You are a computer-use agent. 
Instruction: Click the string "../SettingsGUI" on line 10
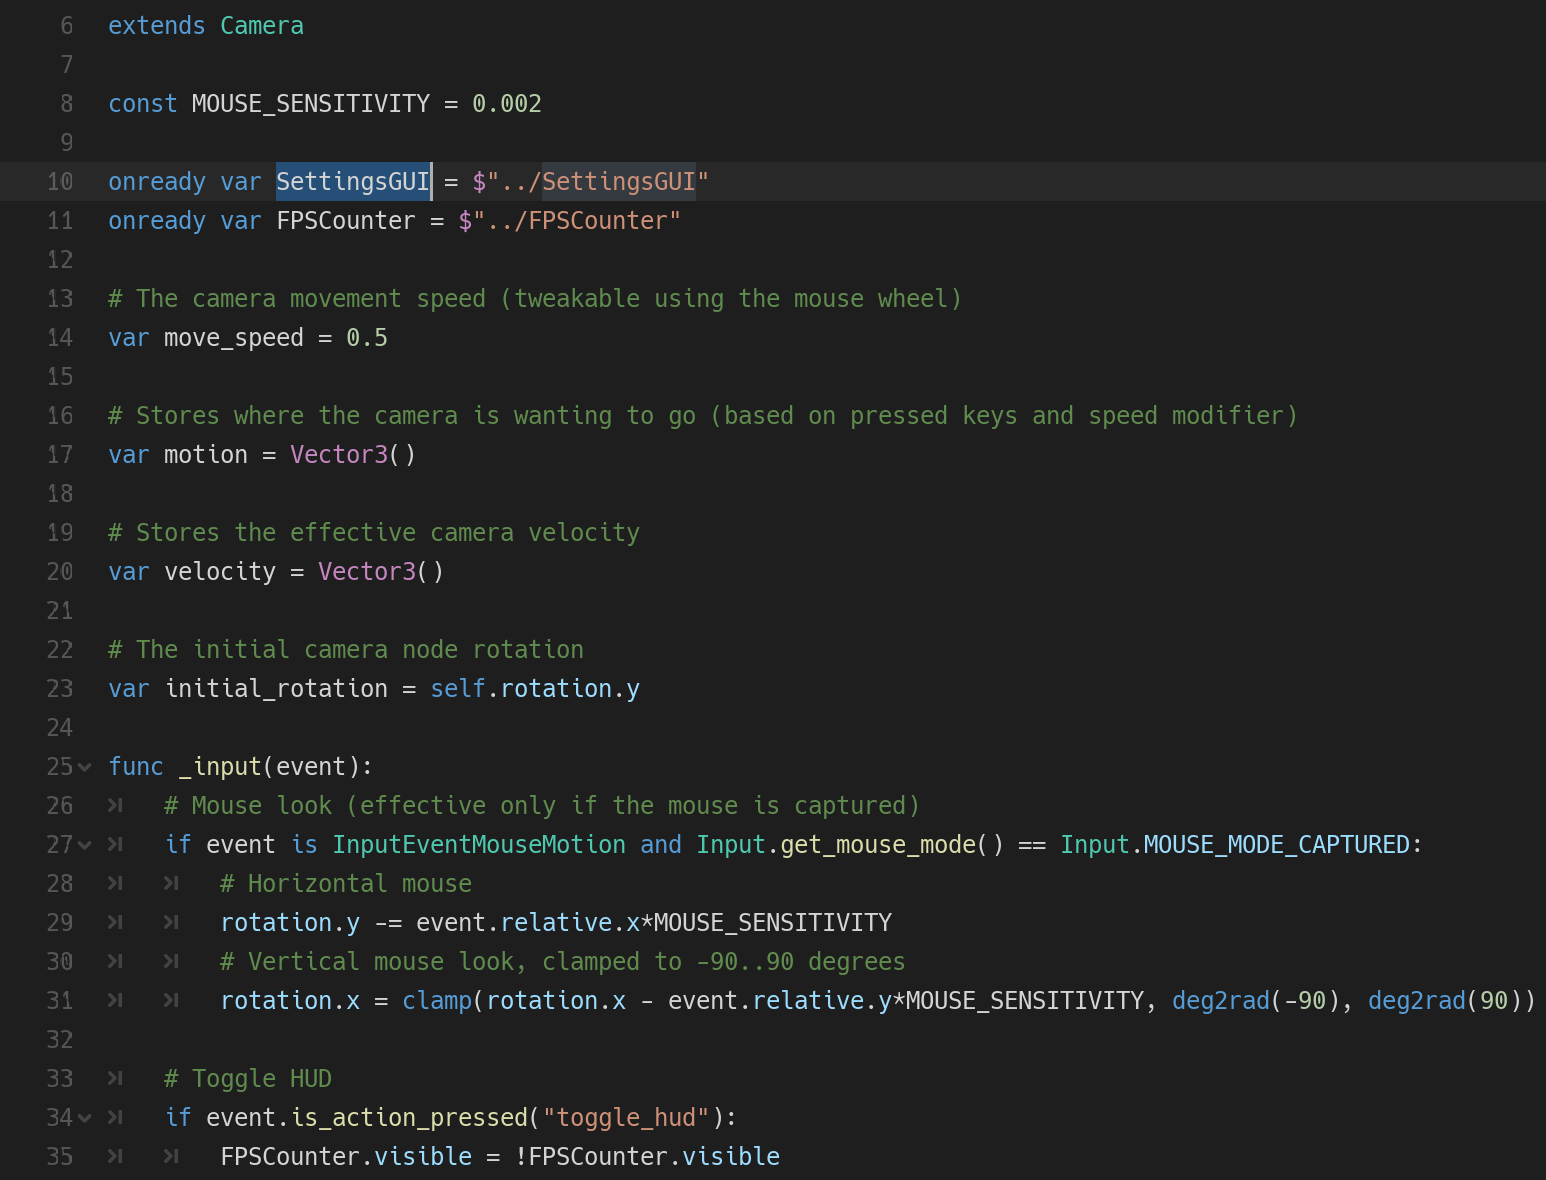pyautogui.click(x=597, y=182)
